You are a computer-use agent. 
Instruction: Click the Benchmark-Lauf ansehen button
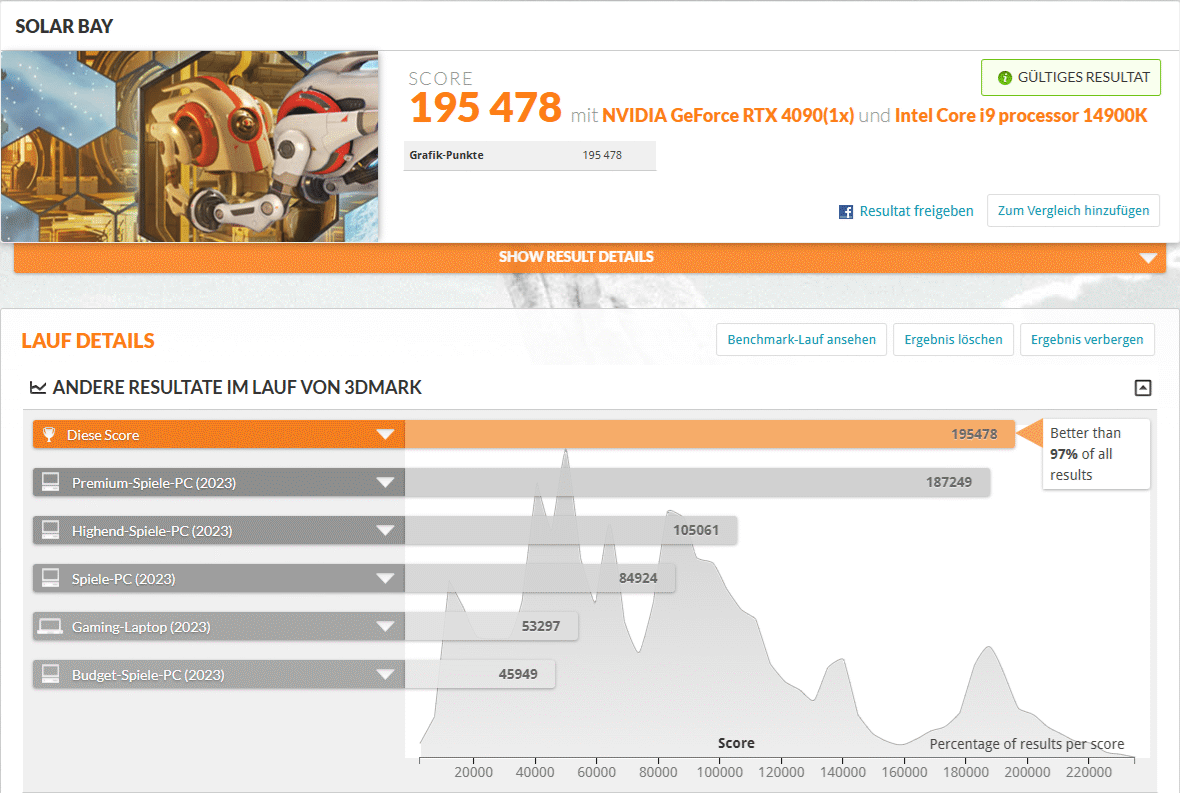801,340
